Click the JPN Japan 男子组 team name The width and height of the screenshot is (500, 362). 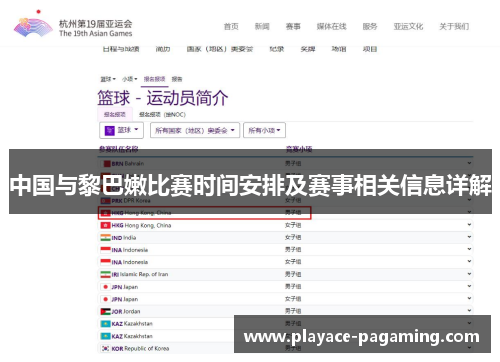click(x=125, y=287)
